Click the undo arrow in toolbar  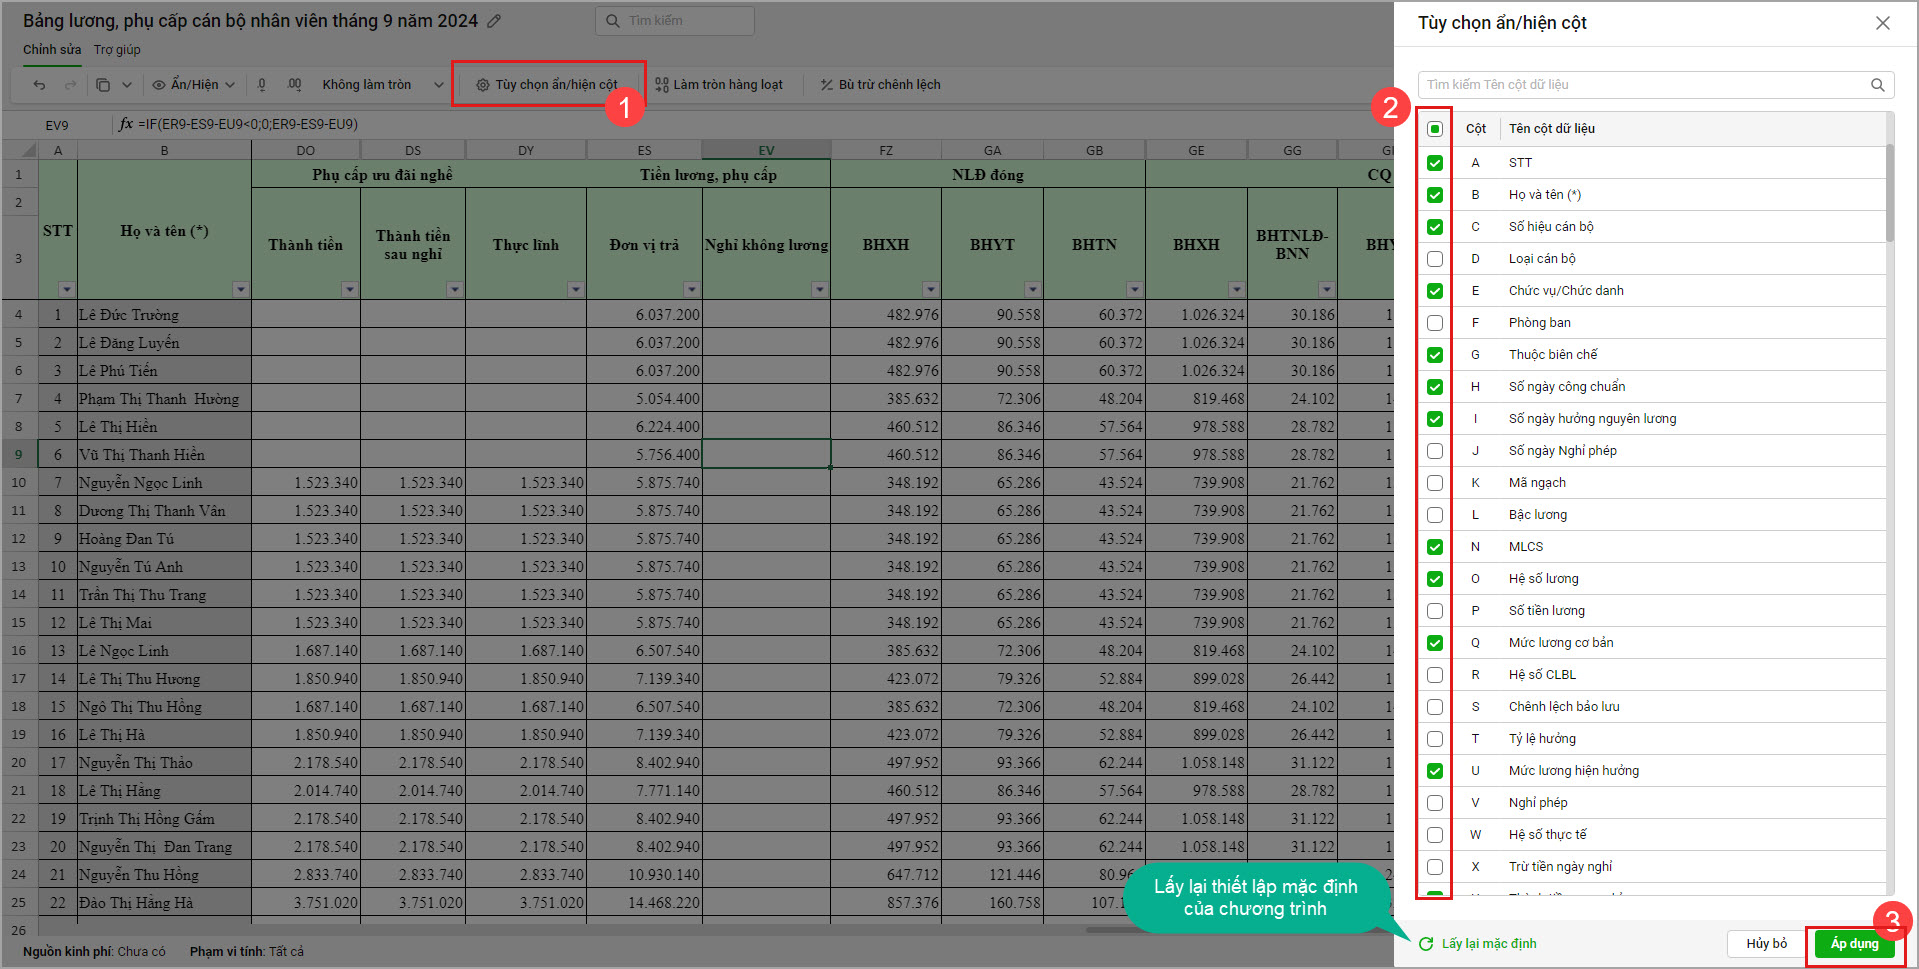coord(39,85)
